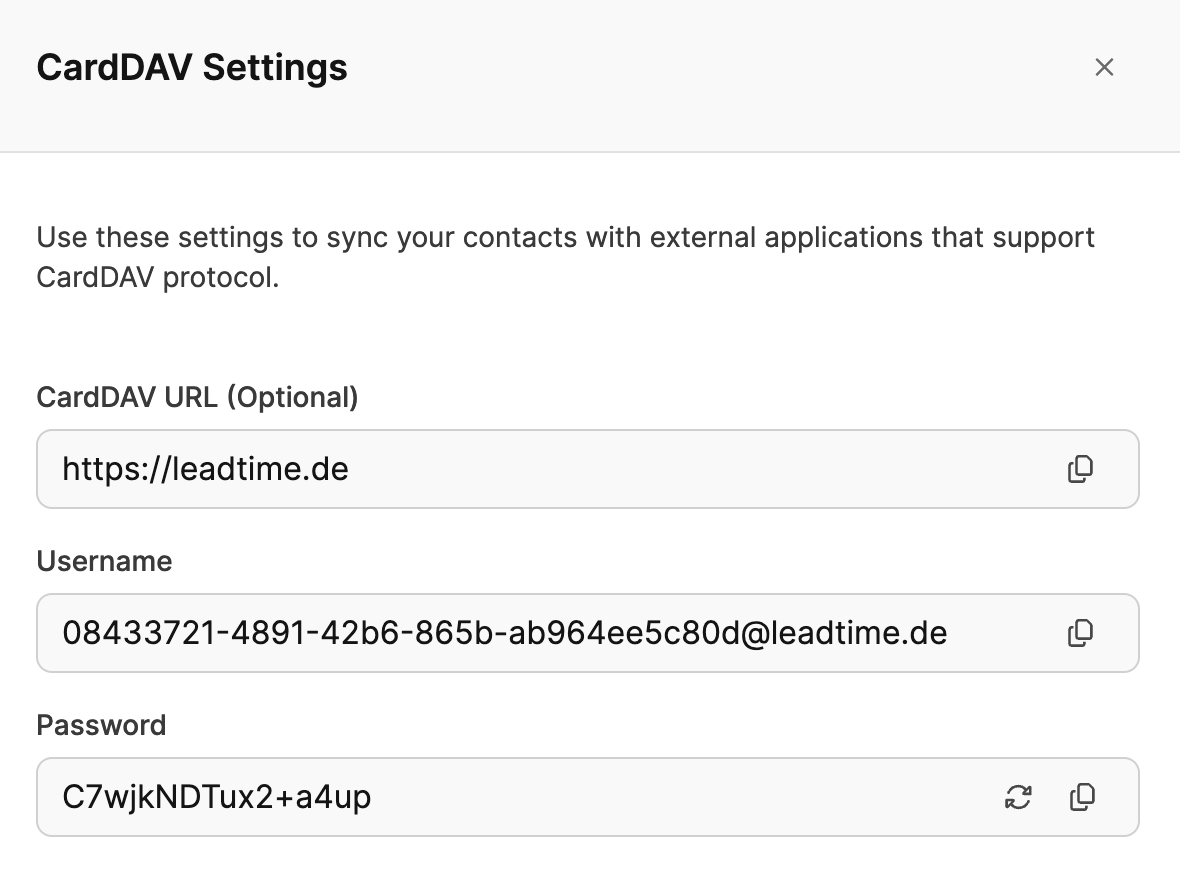Click the "Password" field label

coord(101,725)
